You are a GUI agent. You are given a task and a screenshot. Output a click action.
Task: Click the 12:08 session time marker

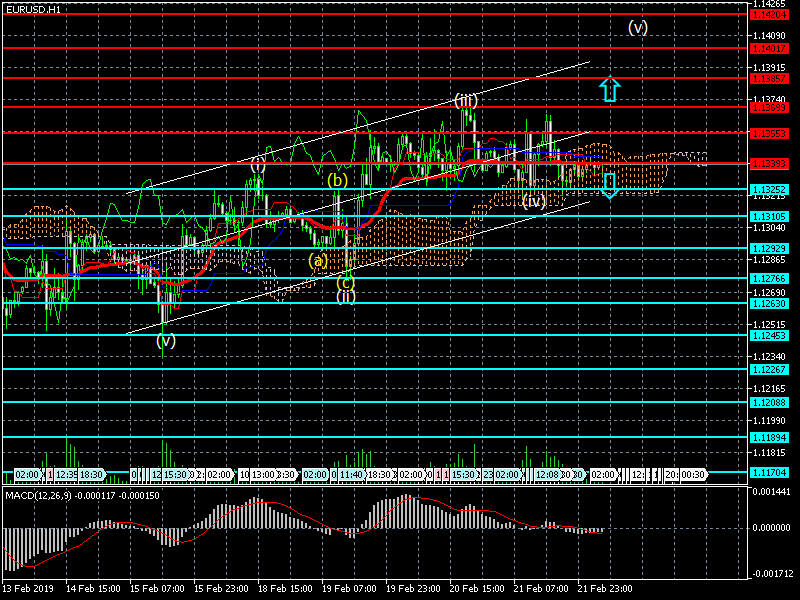coord(547,475)
